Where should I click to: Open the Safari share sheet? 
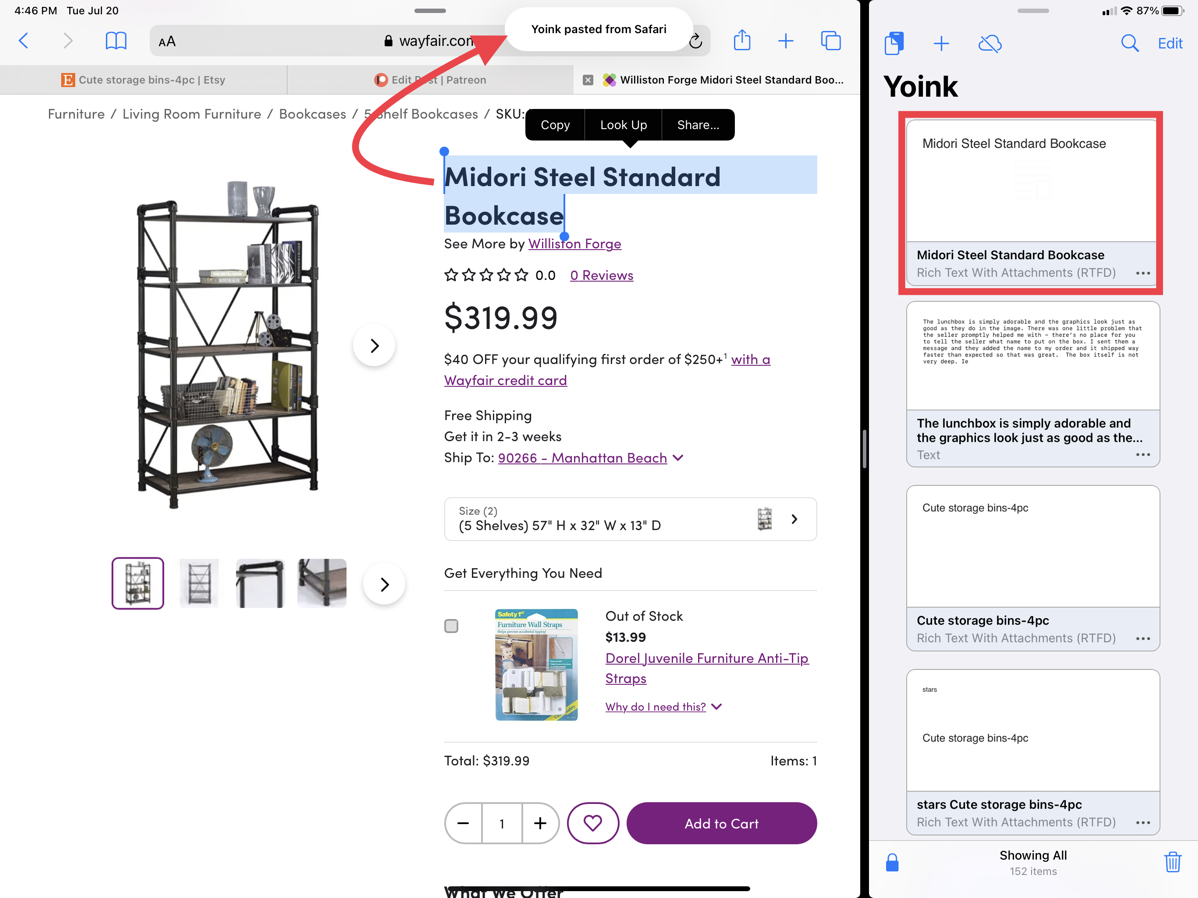[742, 41]
